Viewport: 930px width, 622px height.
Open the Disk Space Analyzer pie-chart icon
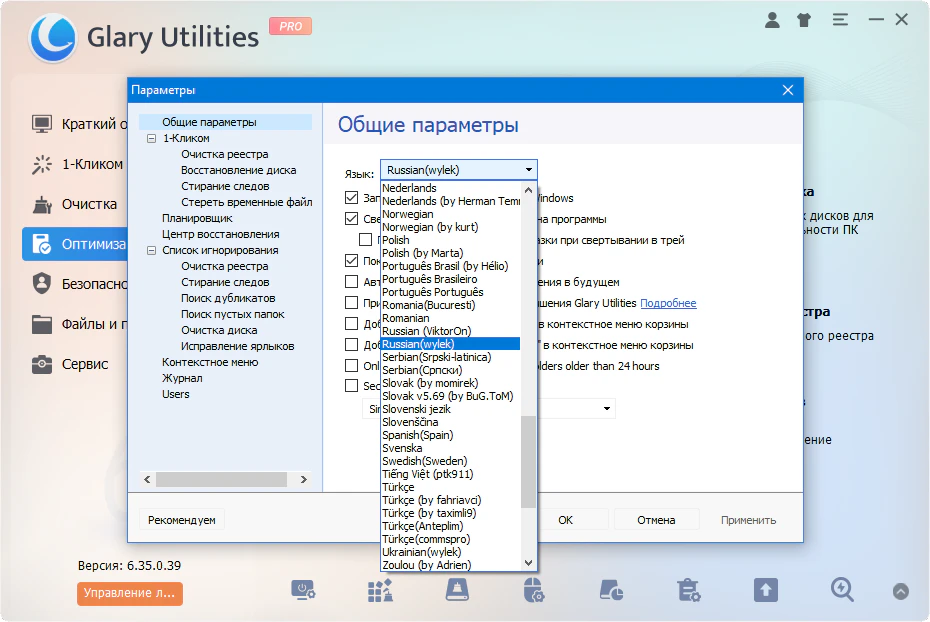(x=610, y=590)
